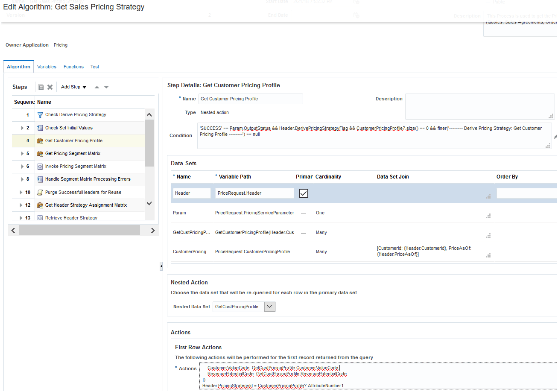Click resize handle of the Condition text box

(x=548, y=145)
